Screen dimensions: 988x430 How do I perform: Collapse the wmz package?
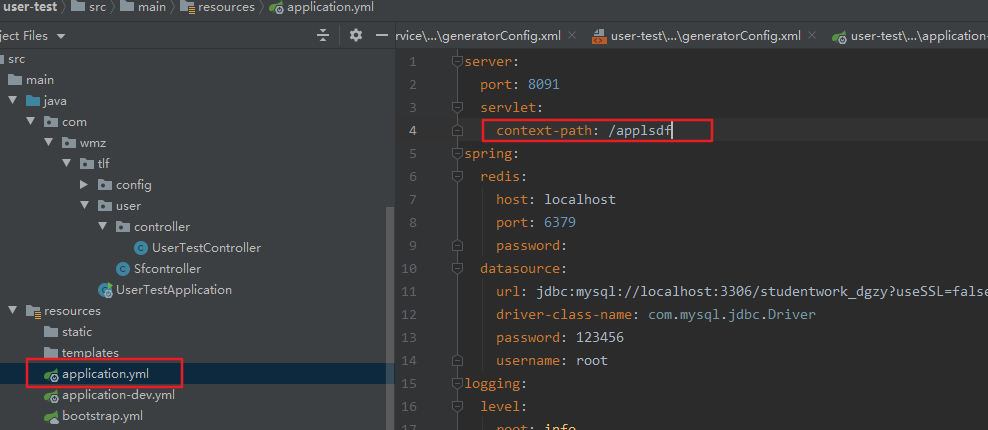pyautogui.click(x=48, y=143)
